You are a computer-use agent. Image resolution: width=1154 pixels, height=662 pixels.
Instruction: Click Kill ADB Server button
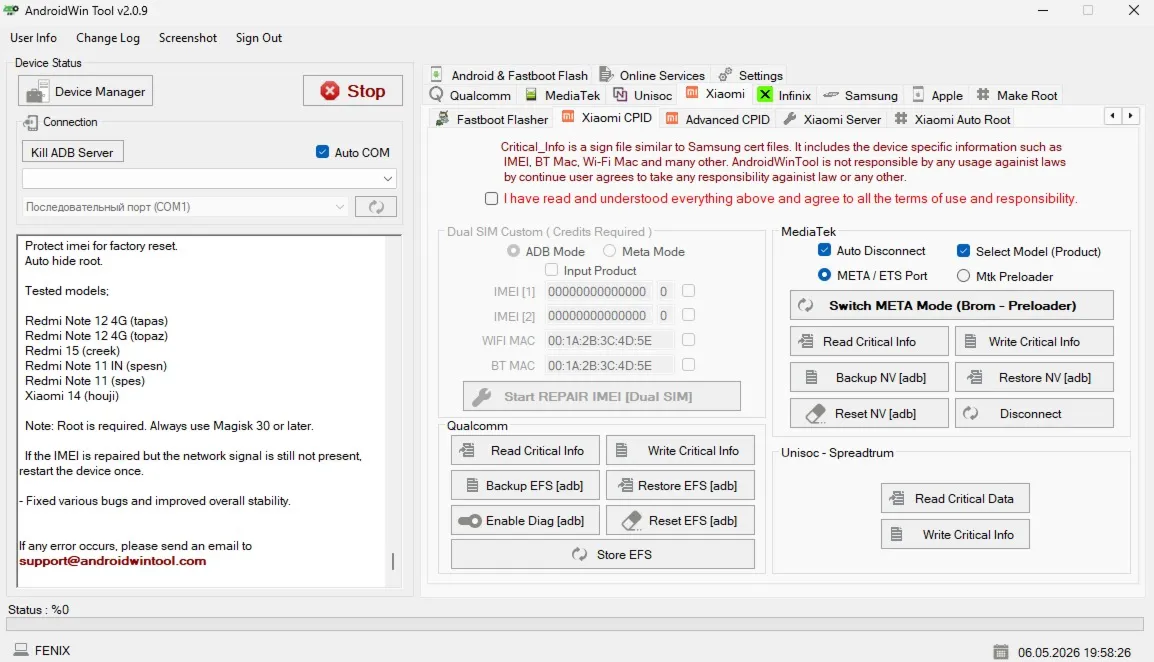72,152
